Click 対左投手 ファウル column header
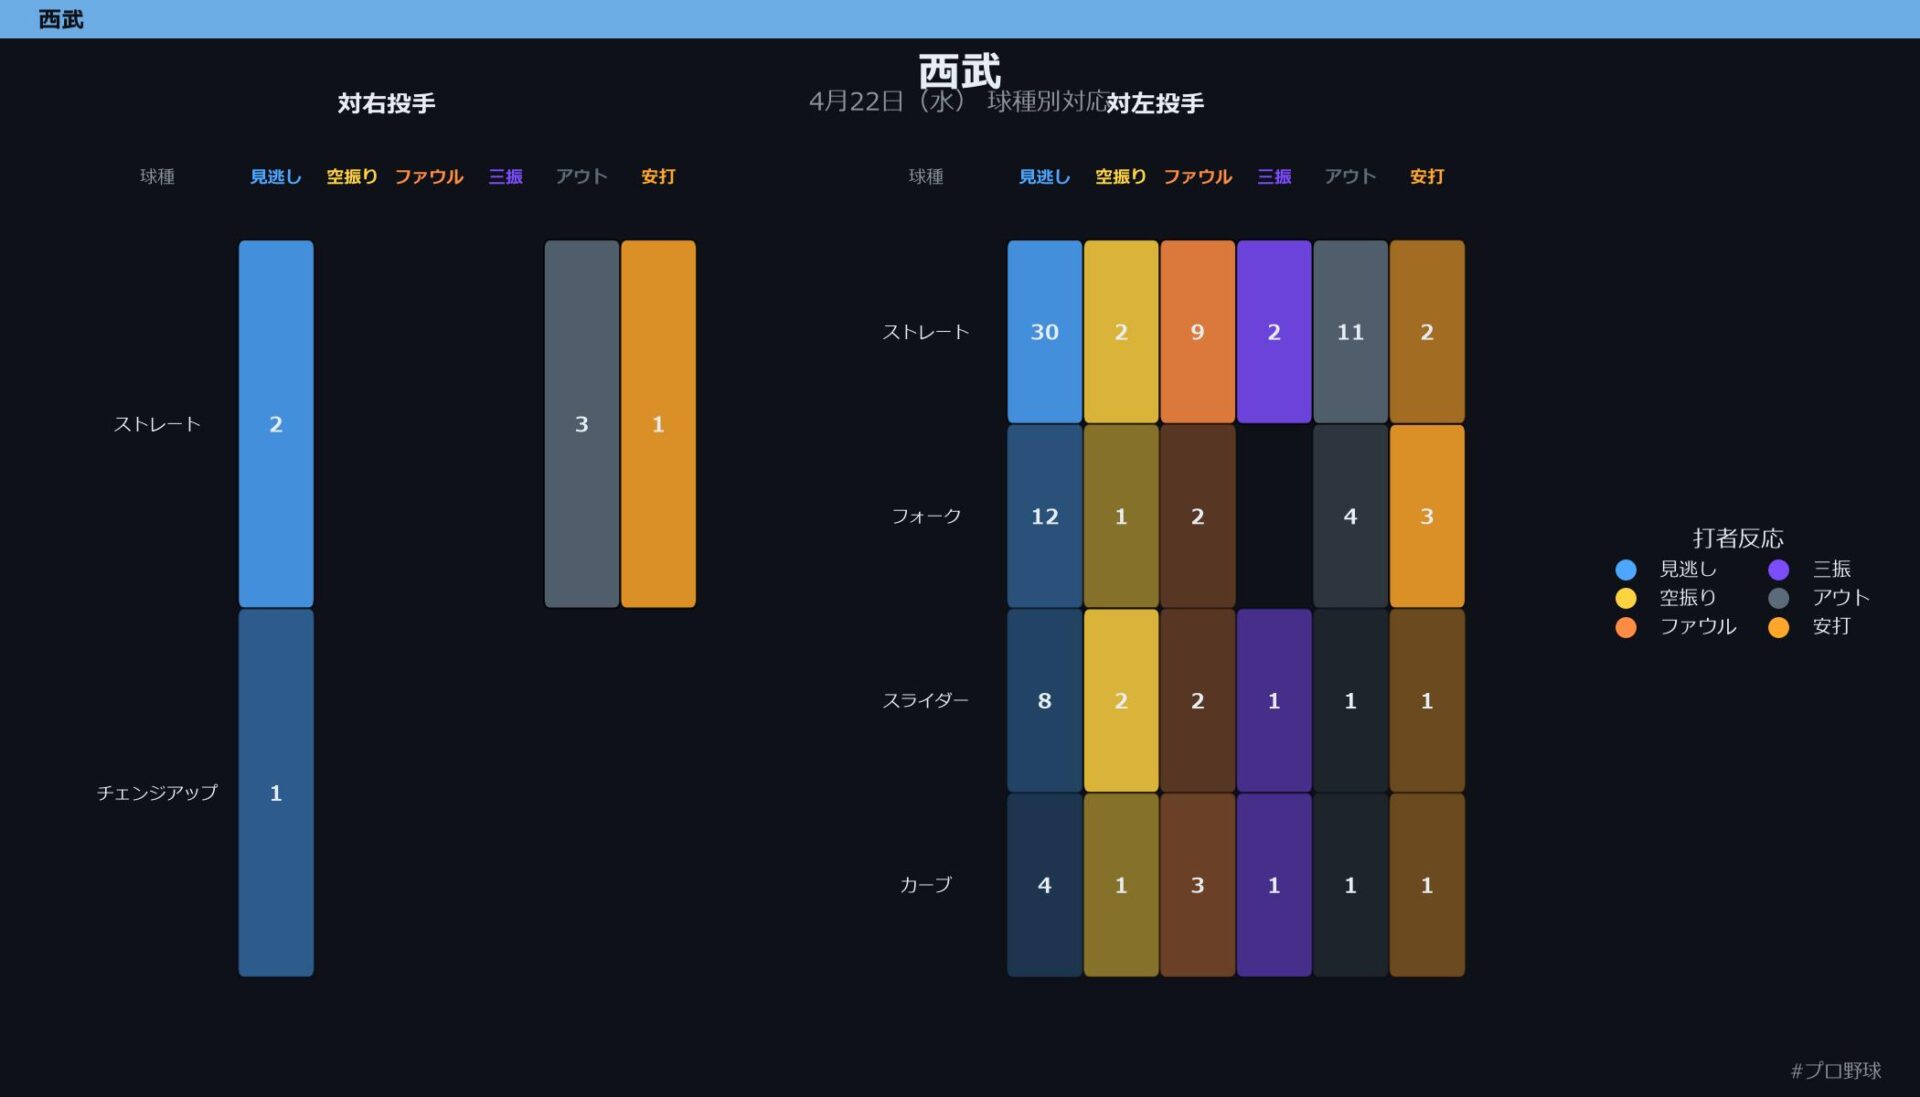Viewport: 1920px width, 1097px height. click(1198, 177)
